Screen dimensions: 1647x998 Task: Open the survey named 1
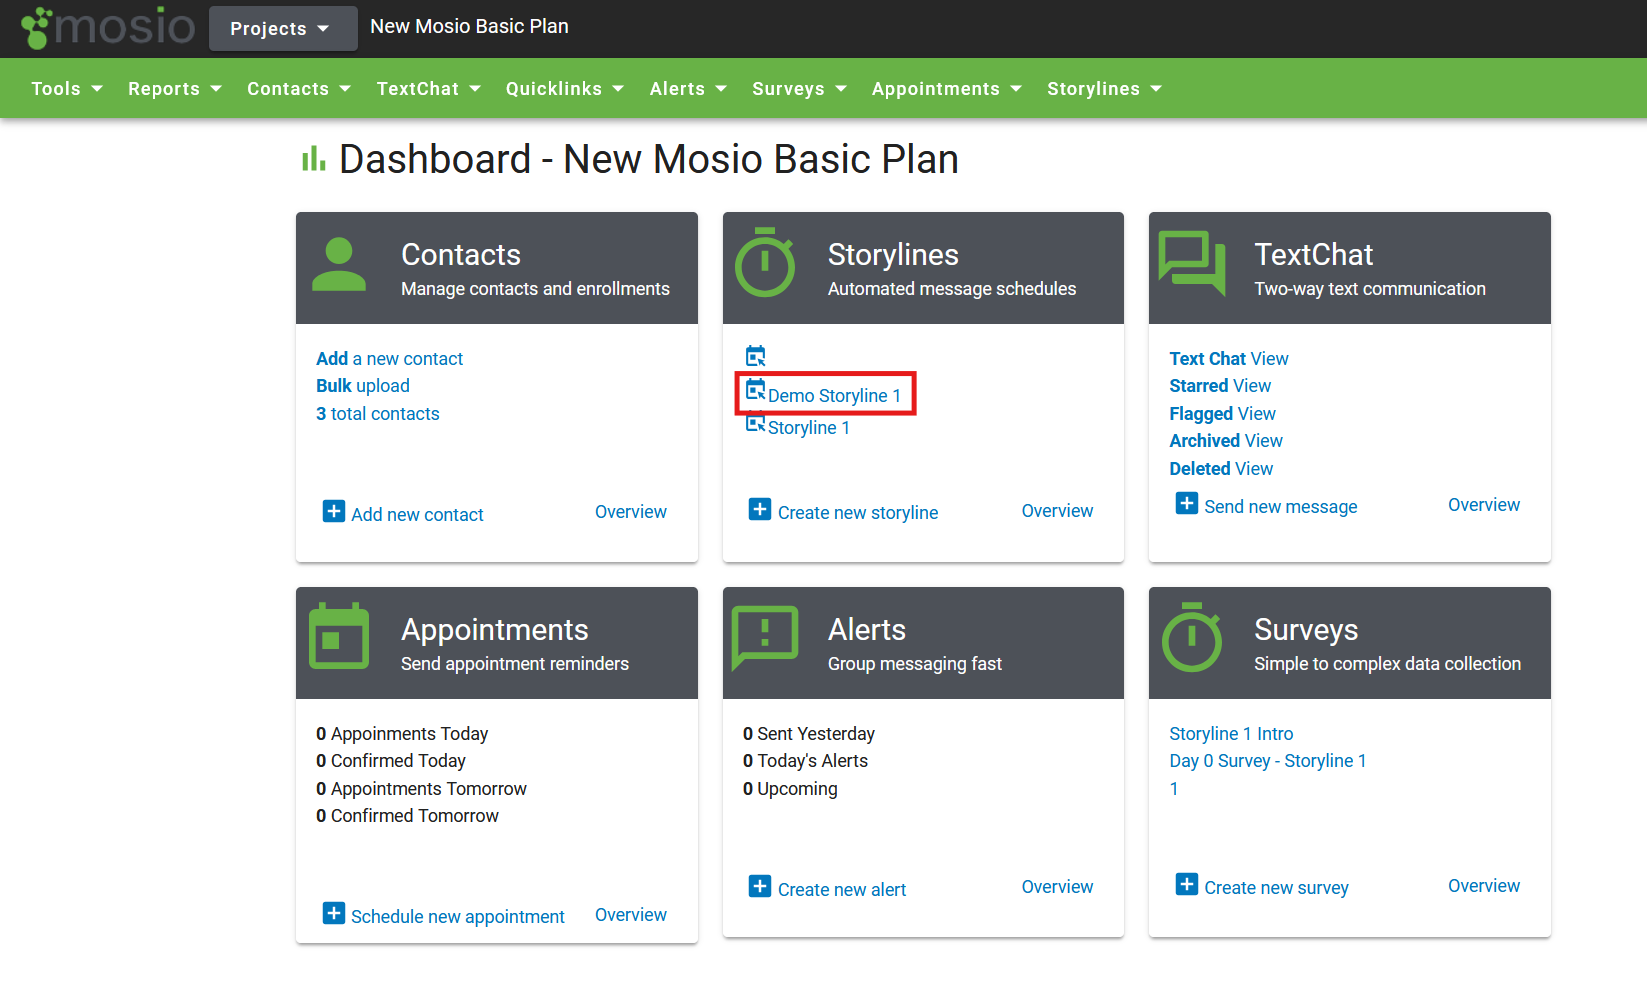pyautogui.click(x=1174, y=789)
